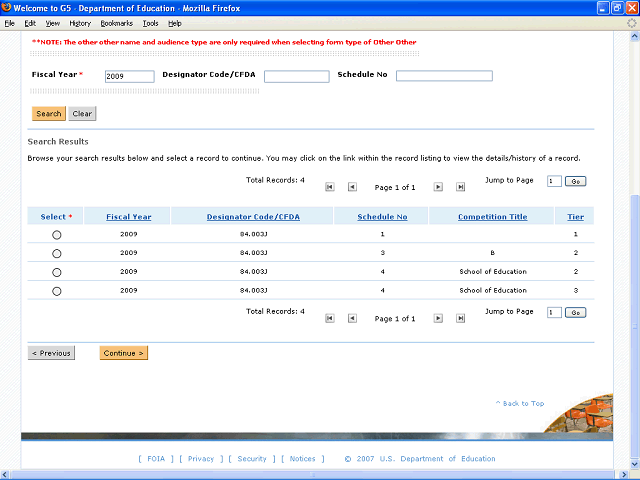Go to last page in lower pager
Screen dimensions: 640x480
click(460, 318)
